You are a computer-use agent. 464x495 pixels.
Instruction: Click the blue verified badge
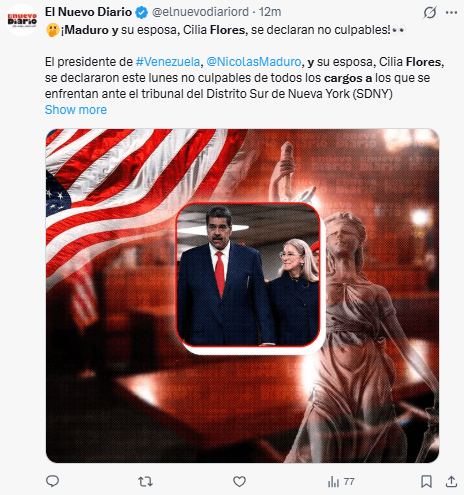click(142, 13)
